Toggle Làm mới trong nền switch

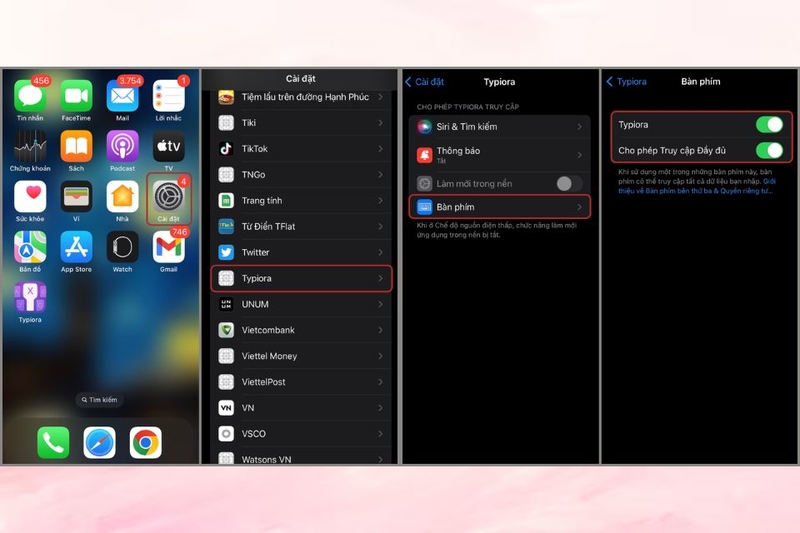point(569,183)
